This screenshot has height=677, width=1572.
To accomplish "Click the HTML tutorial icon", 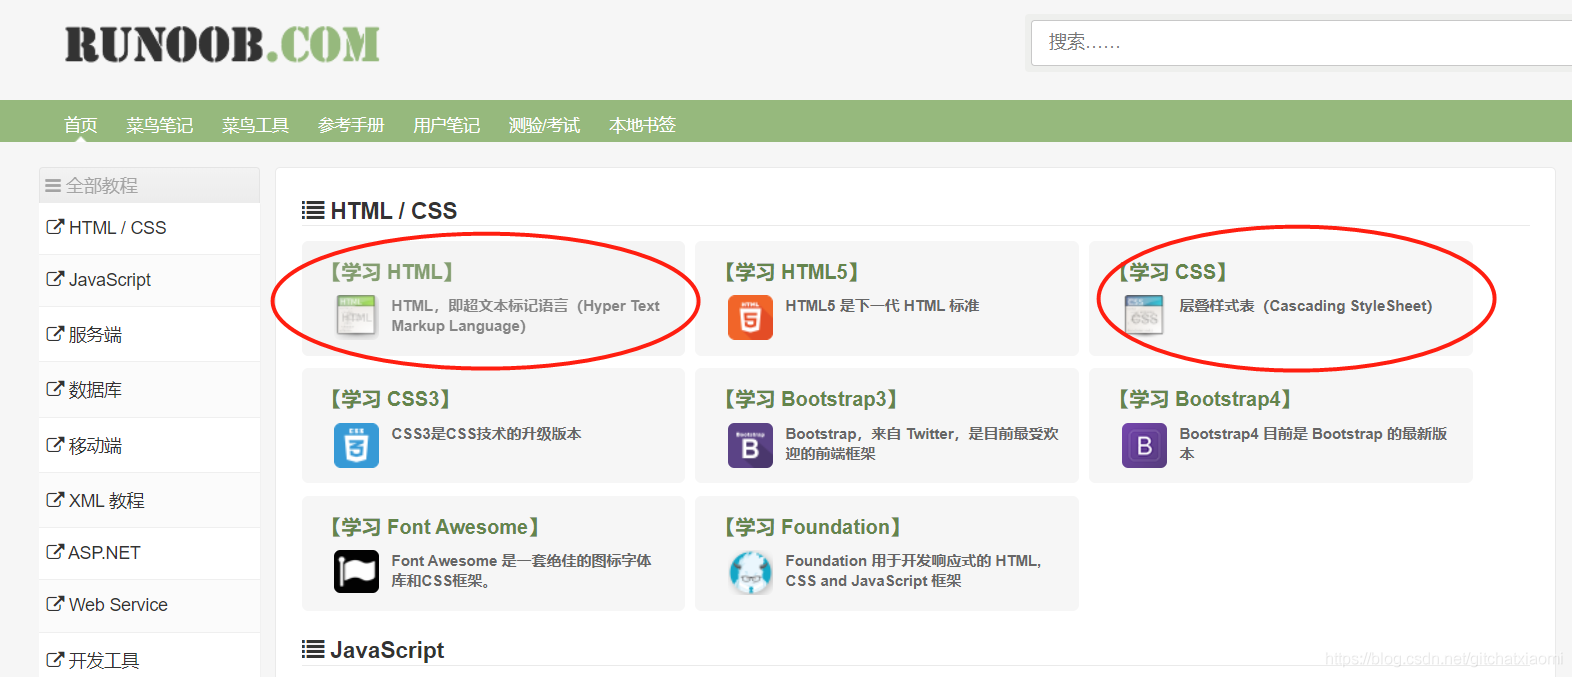I will 356,316.
